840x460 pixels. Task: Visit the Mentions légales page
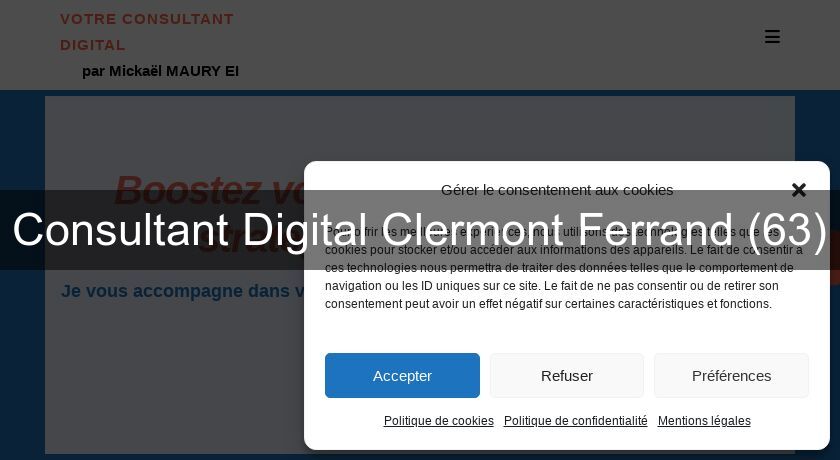coord(704,421)
